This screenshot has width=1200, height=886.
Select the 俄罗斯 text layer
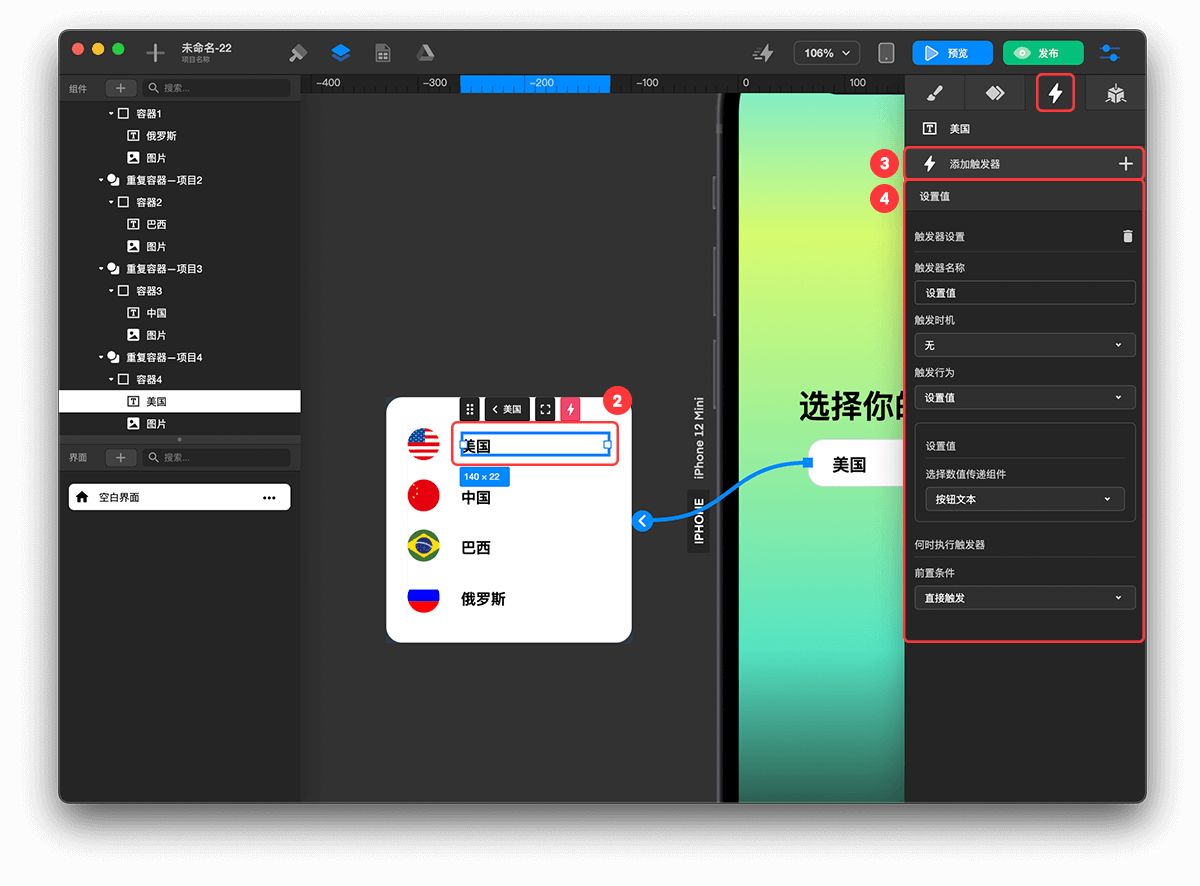(x=161, y=136)
